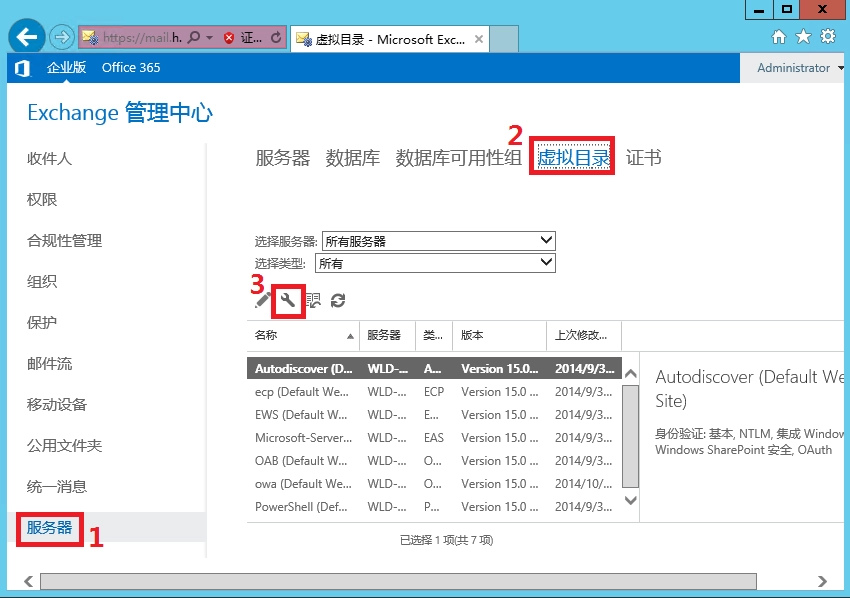
Task: Click the Office logo icon in header
Action: coord(22,68)
